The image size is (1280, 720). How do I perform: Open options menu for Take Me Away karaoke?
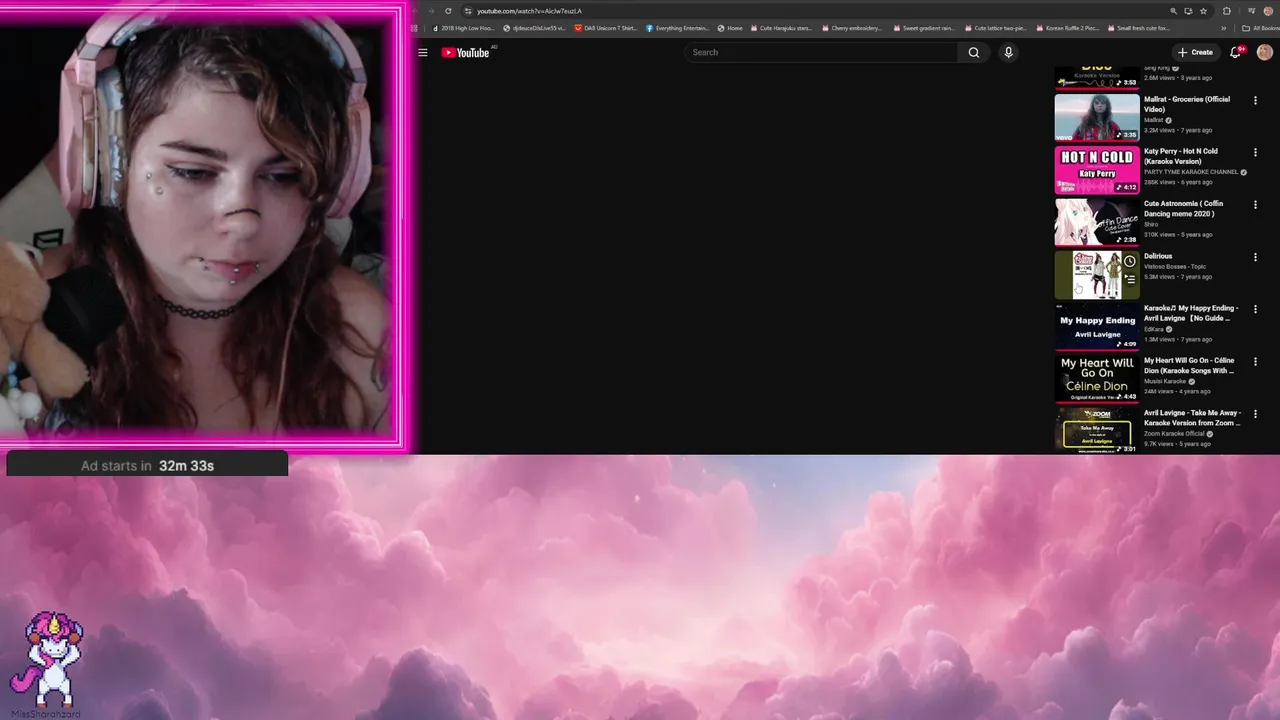pos(1255,413)
